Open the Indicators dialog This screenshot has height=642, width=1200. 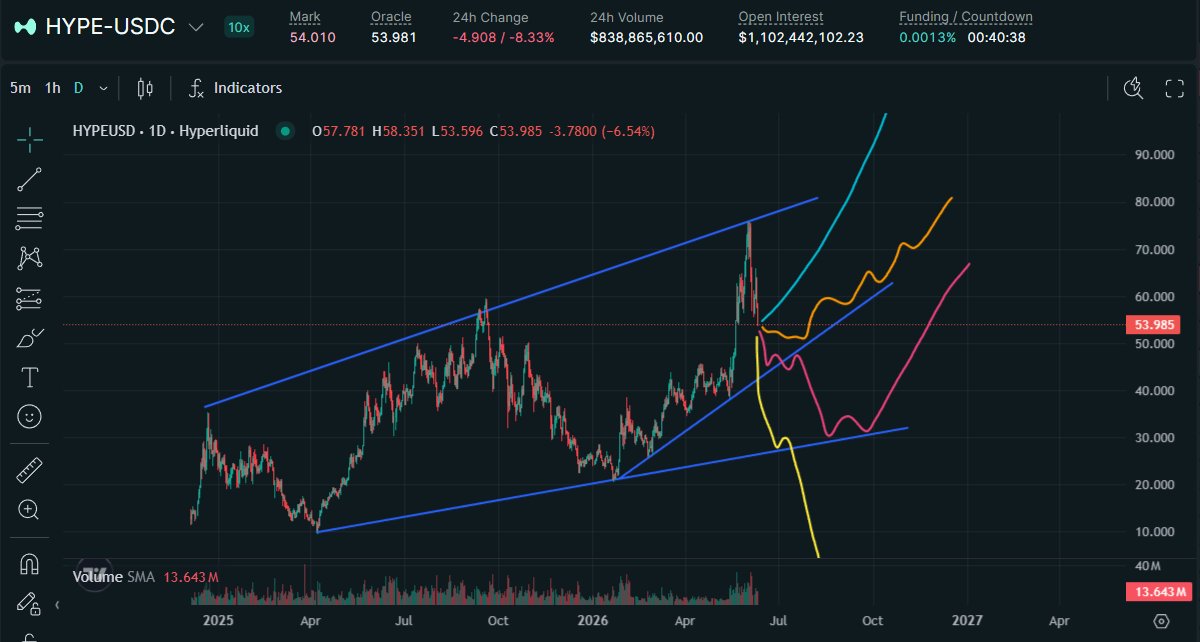[235, 88]
